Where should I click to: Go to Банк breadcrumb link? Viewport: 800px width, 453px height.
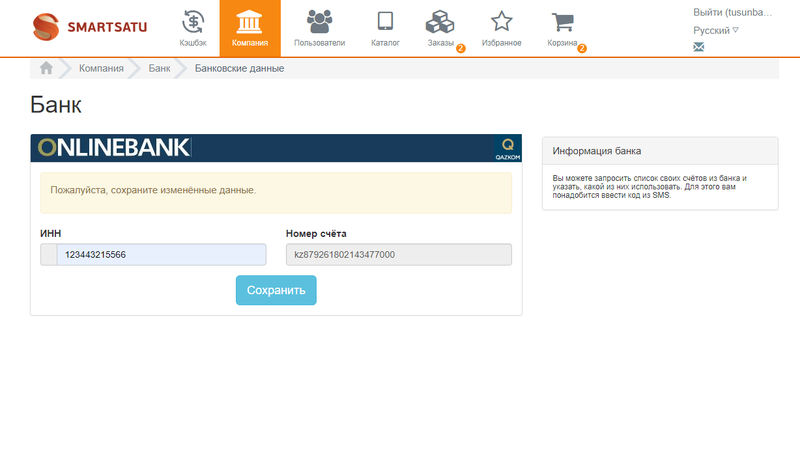pyautogui.click(x=159, y=68)
